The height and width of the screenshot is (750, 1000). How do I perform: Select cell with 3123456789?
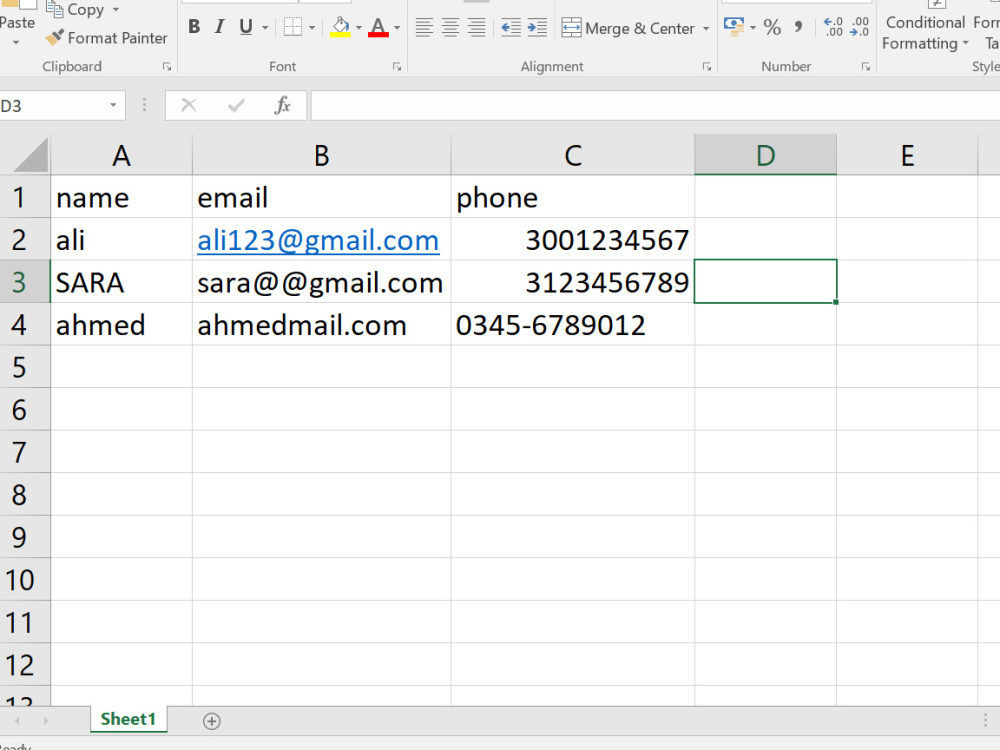573,282
